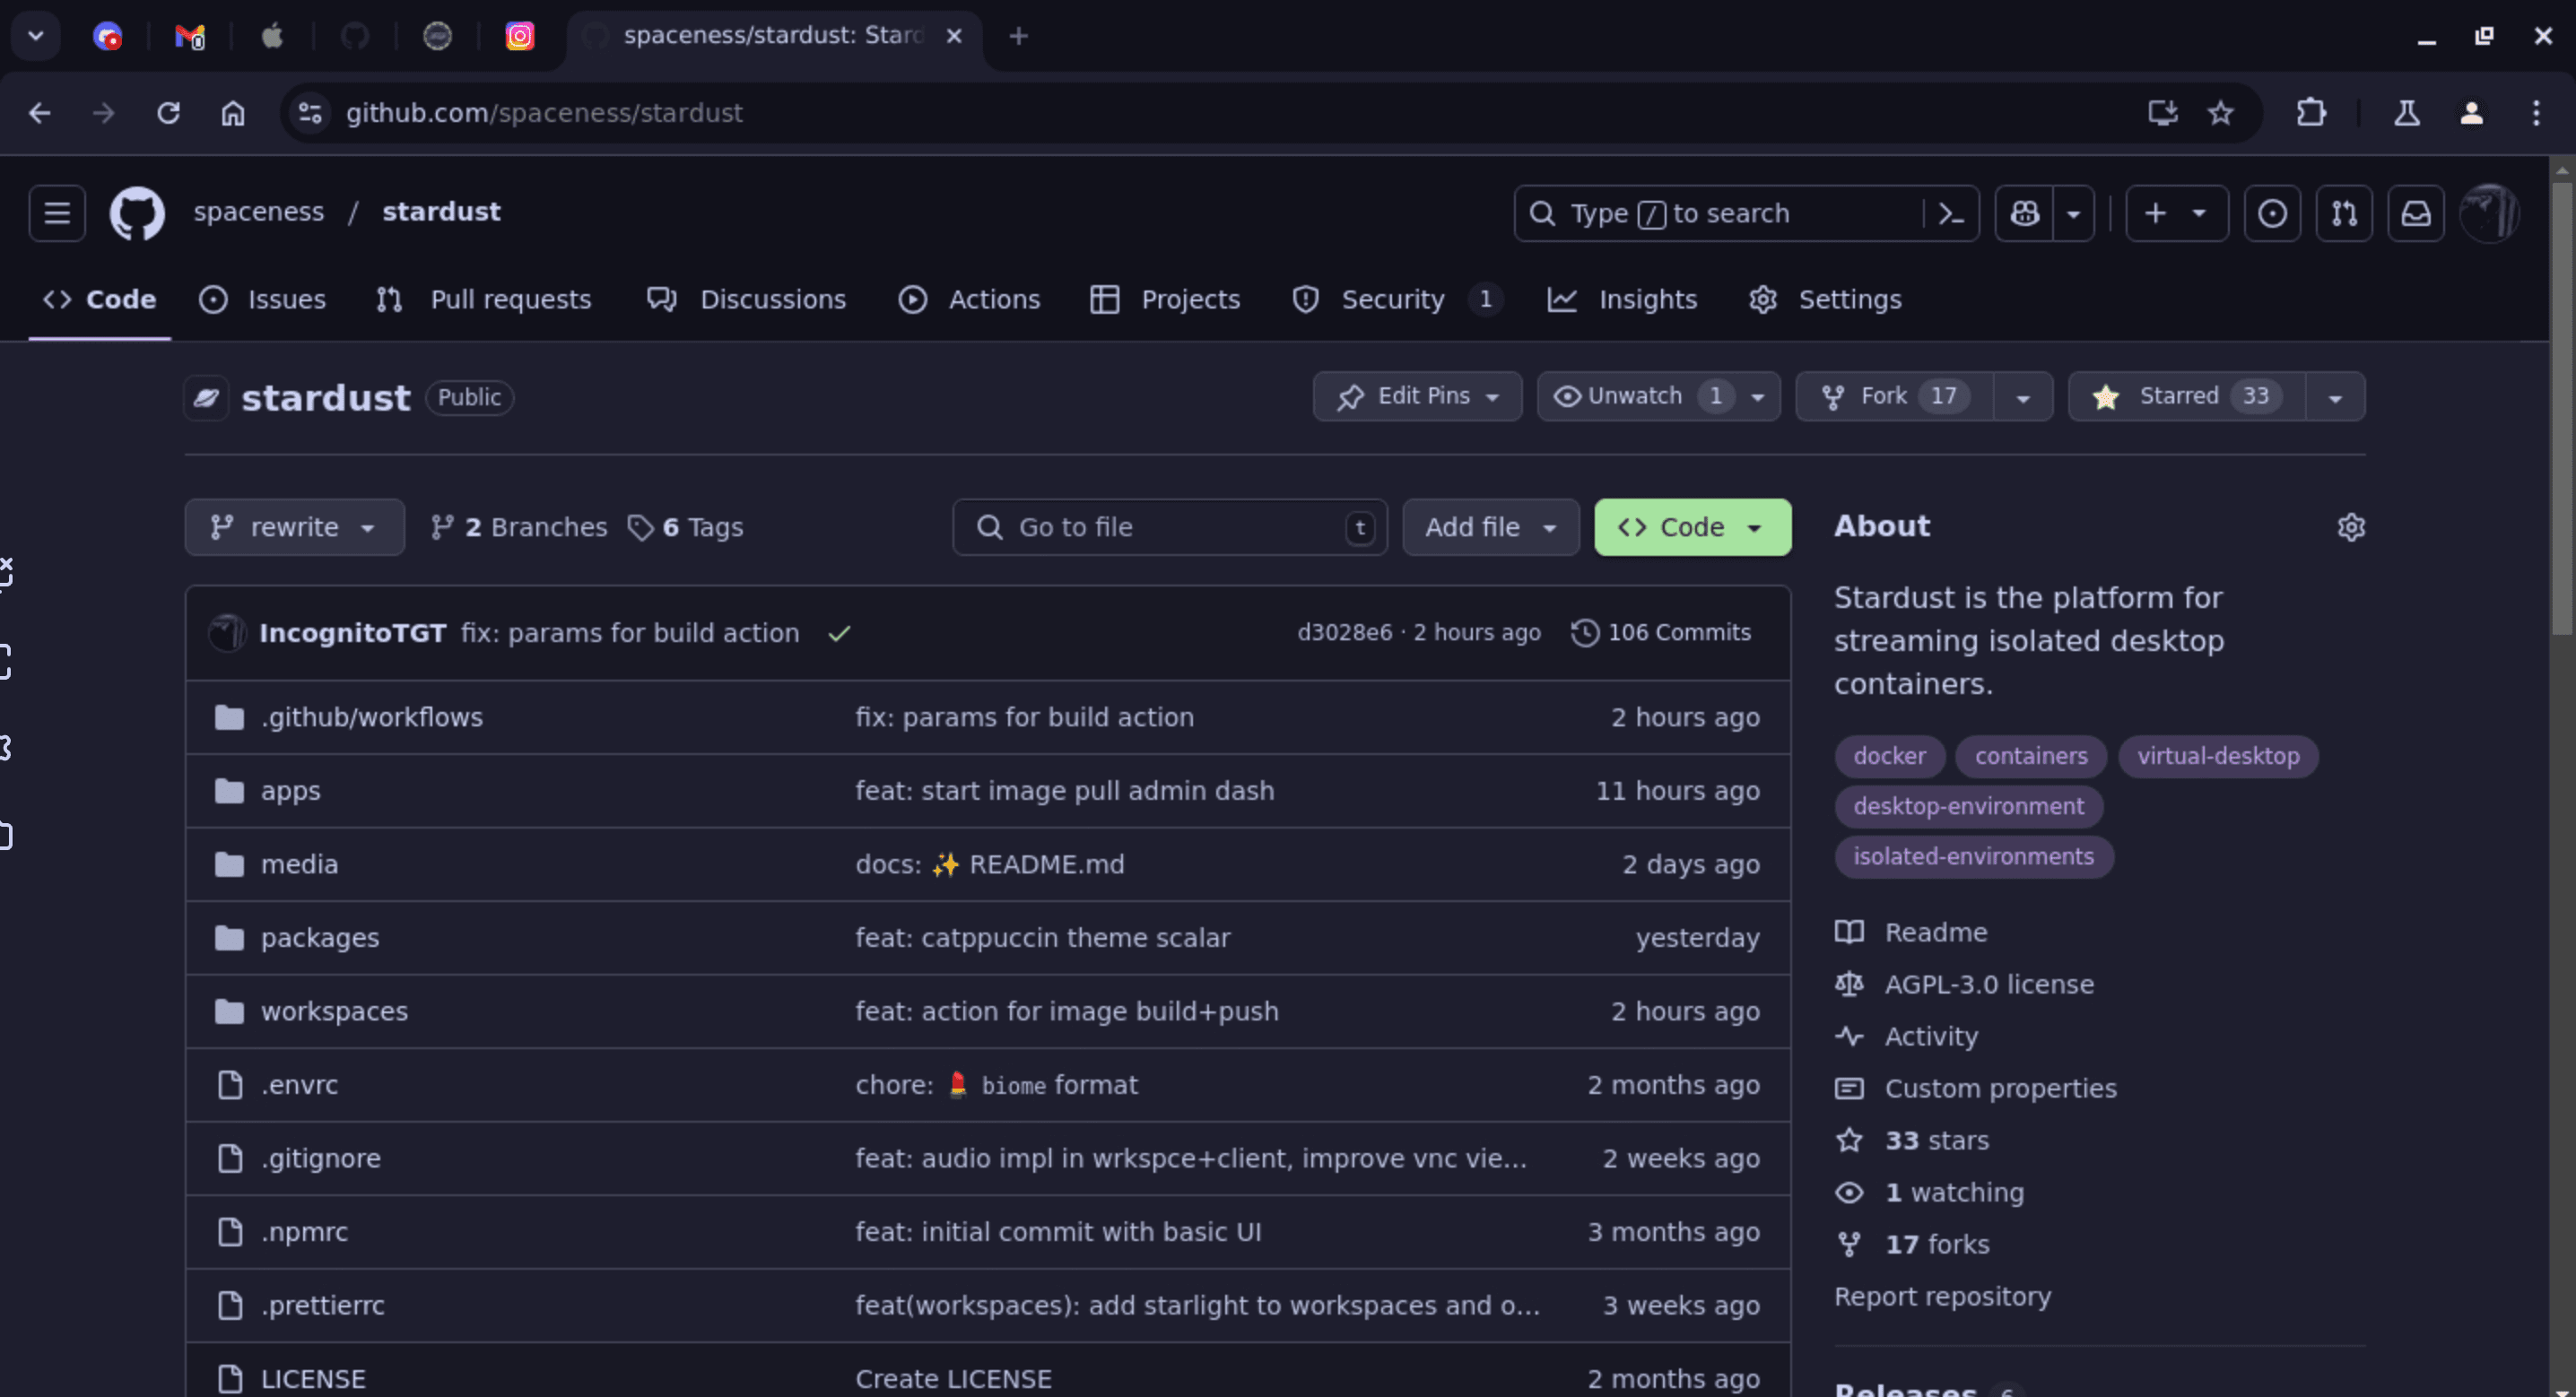2576x1397 pixels.
Task: Open the notifications inbox icon
Action: 2416,213
